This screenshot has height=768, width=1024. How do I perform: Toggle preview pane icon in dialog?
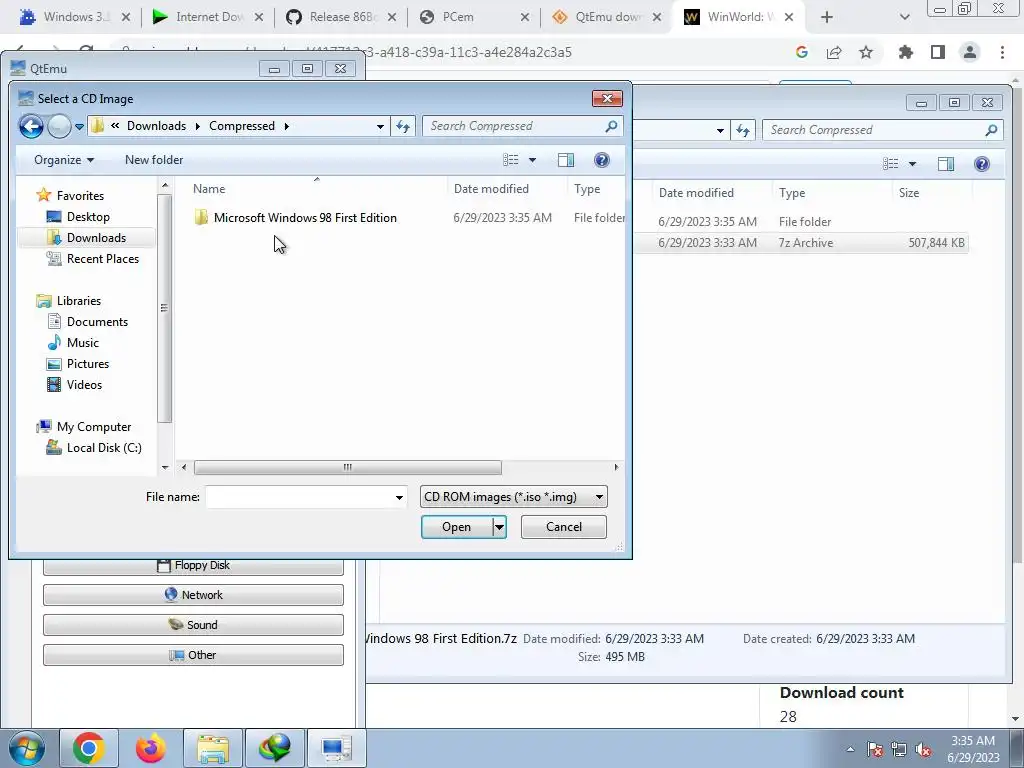pos(566,160)
